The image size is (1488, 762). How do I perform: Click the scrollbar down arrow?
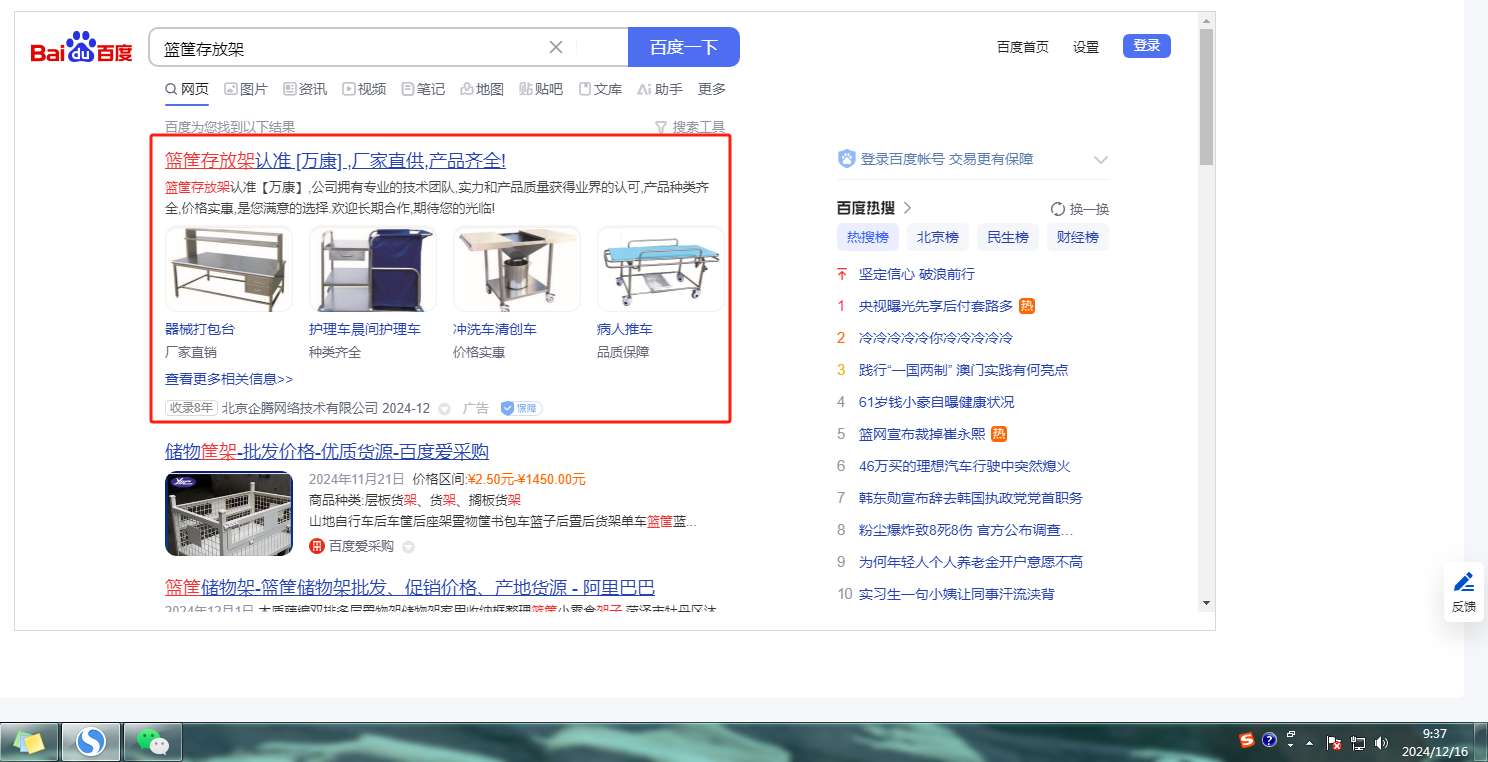[1206, 603]
